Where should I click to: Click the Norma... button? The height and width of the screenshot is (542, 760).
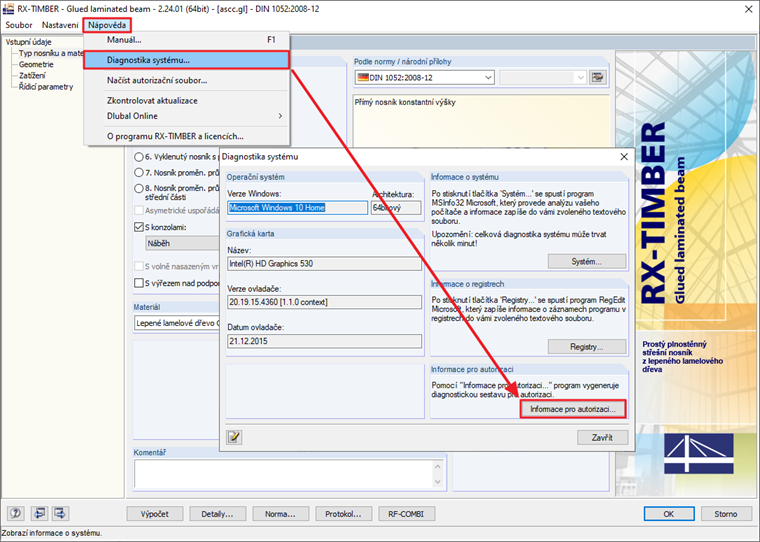click(280, 514)
